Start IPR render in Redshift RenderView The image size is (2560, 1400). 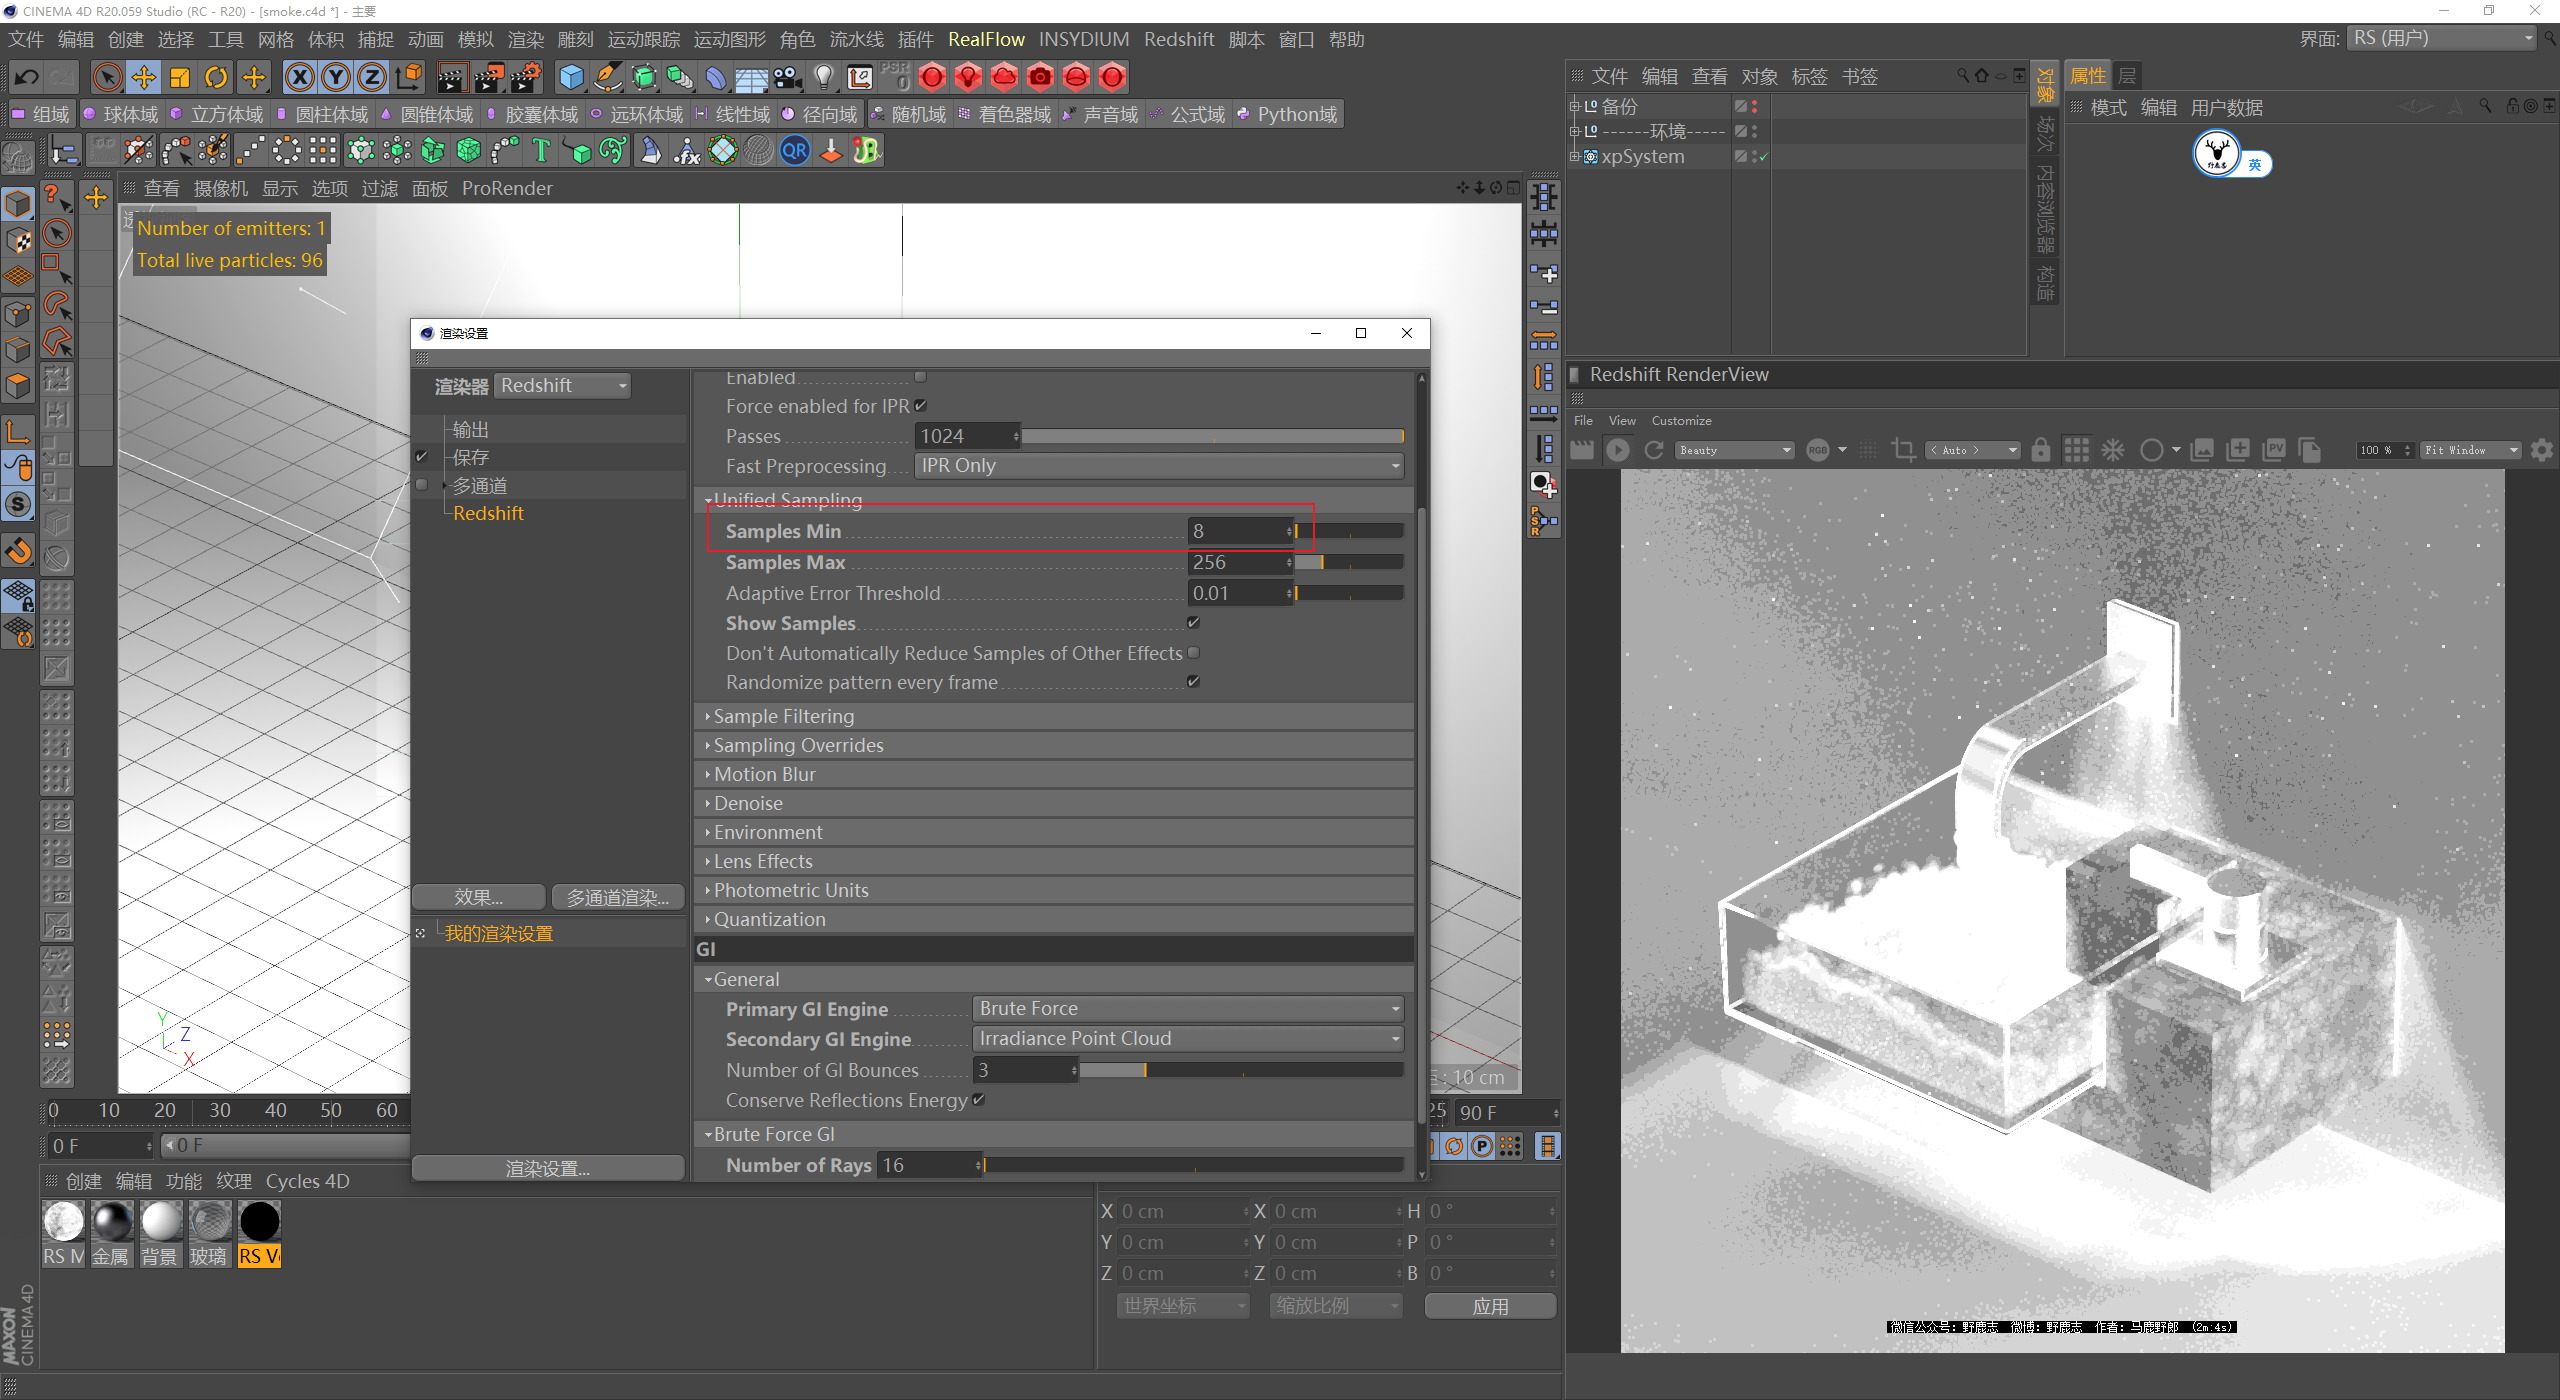(1617, 450)
